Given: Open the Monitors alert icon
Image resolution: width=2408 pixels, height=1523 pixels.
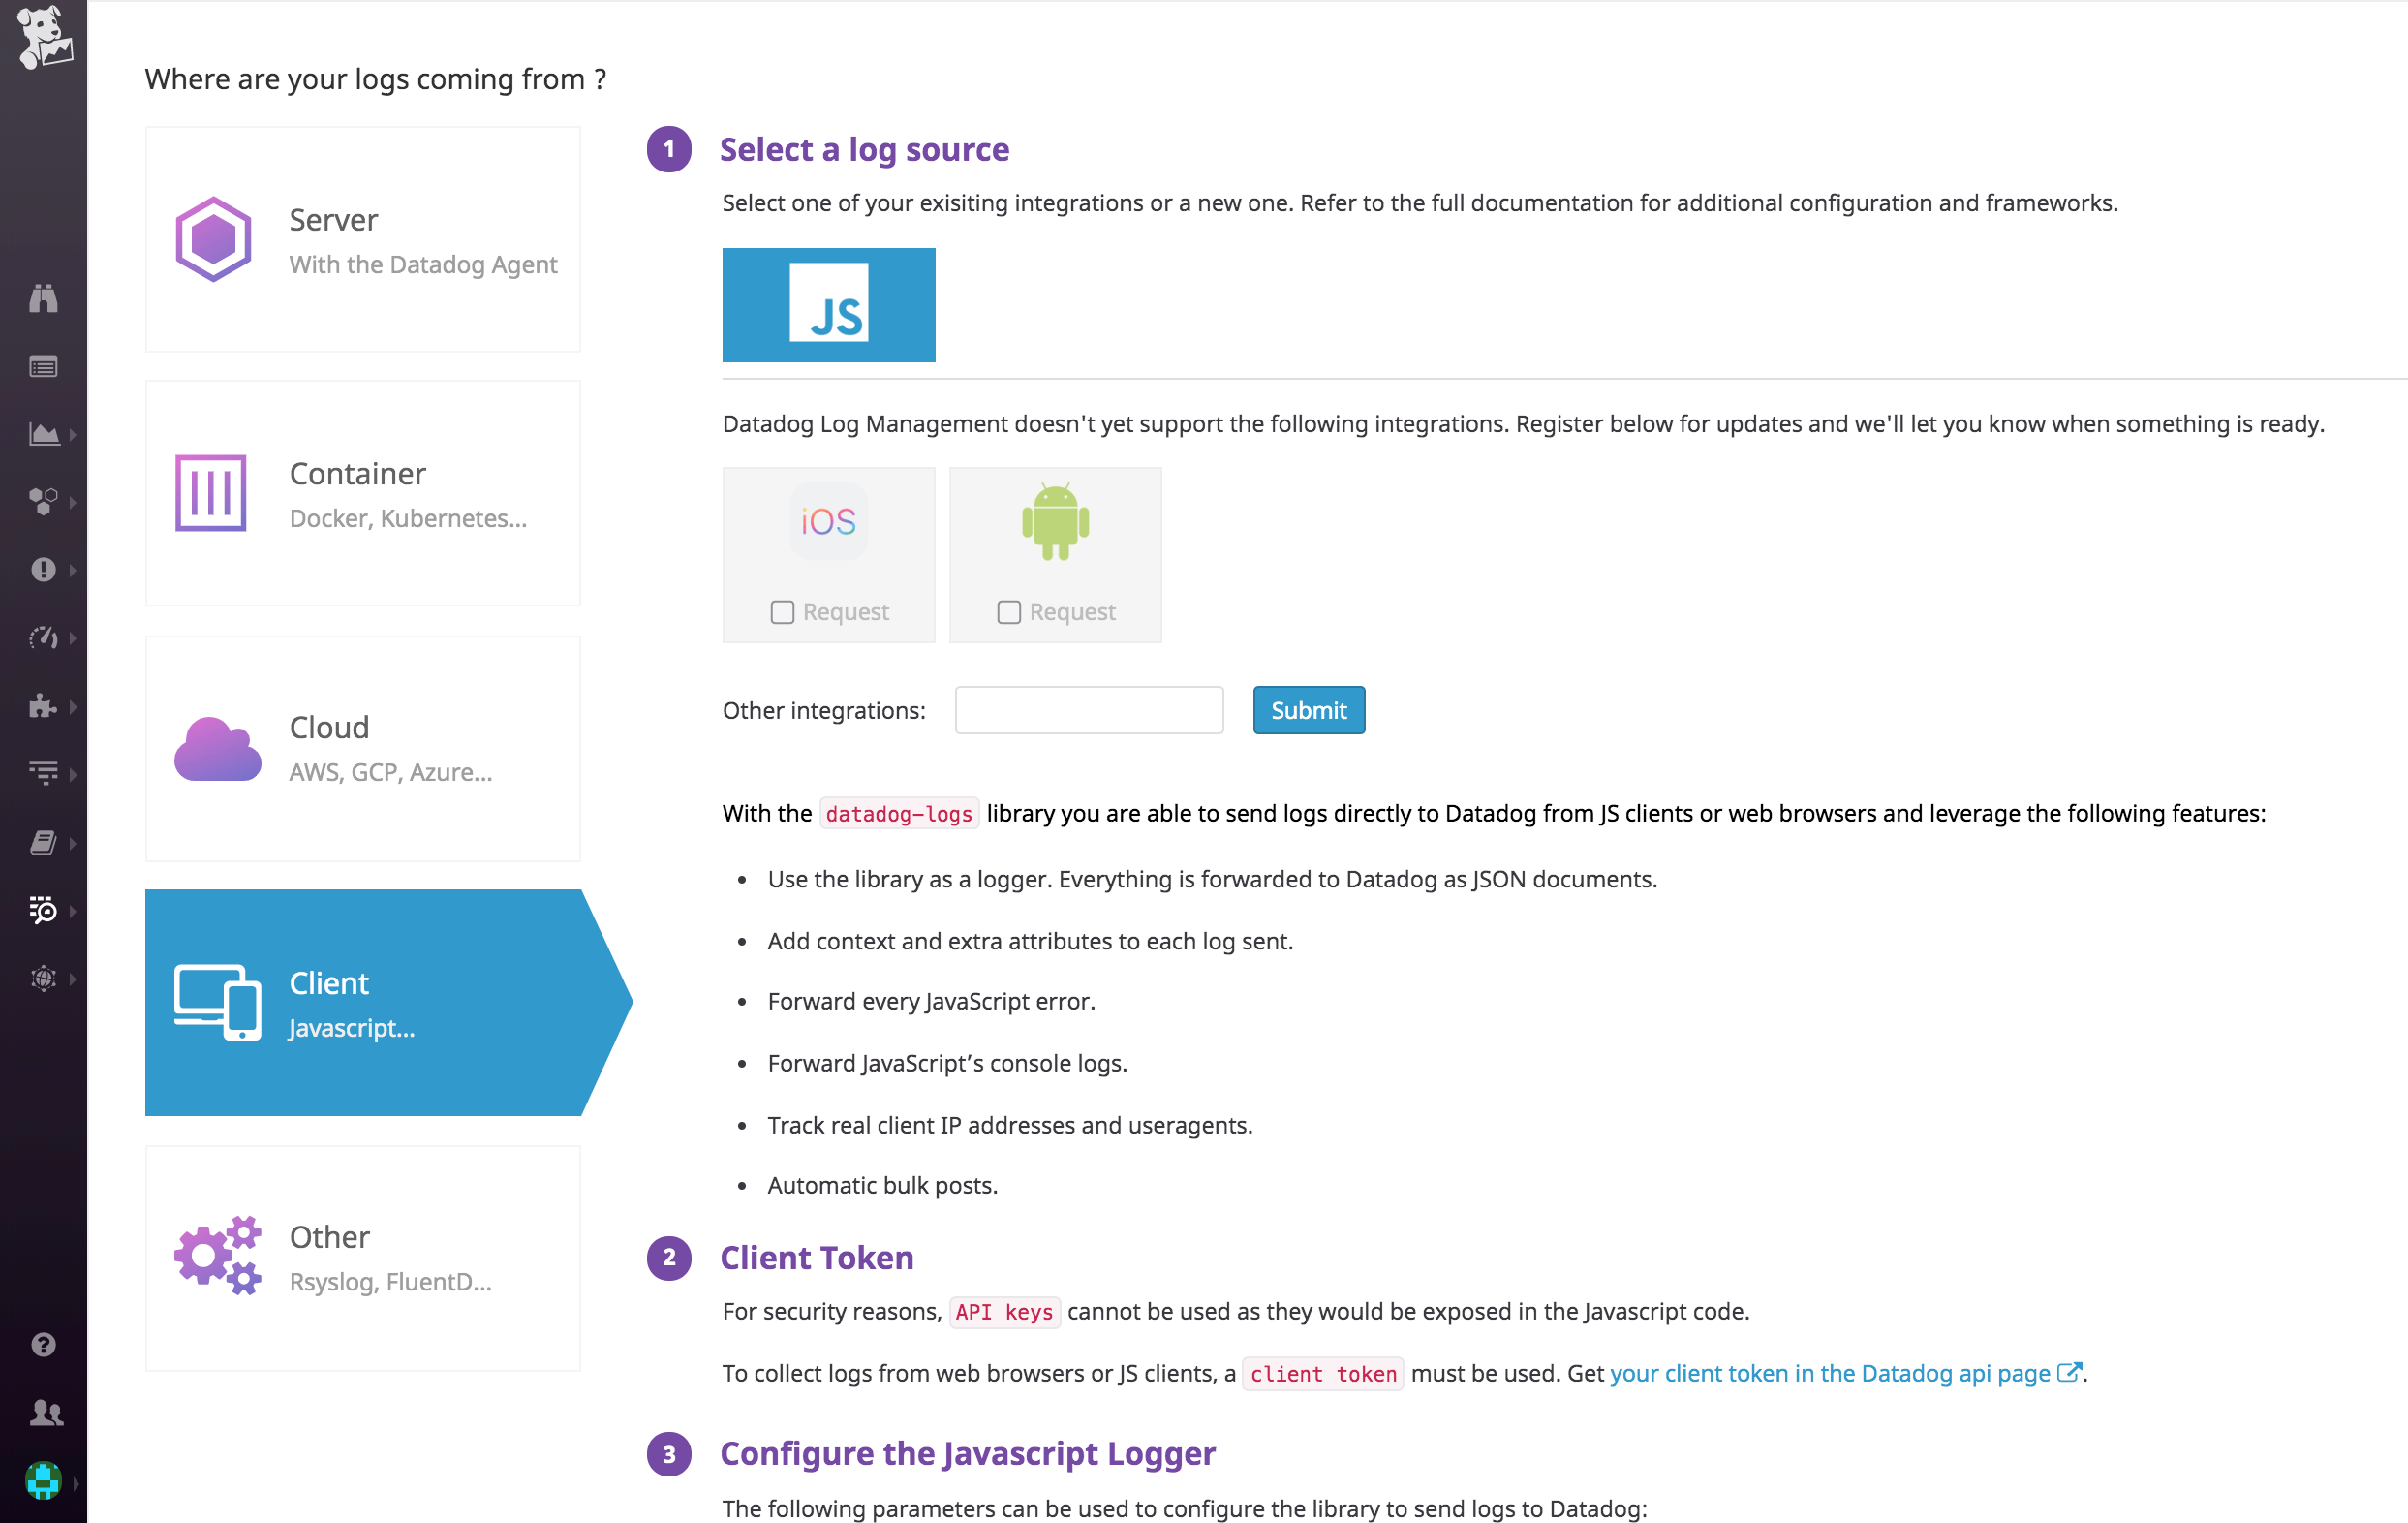Looking at the screenshot, I should click(44, 570).
